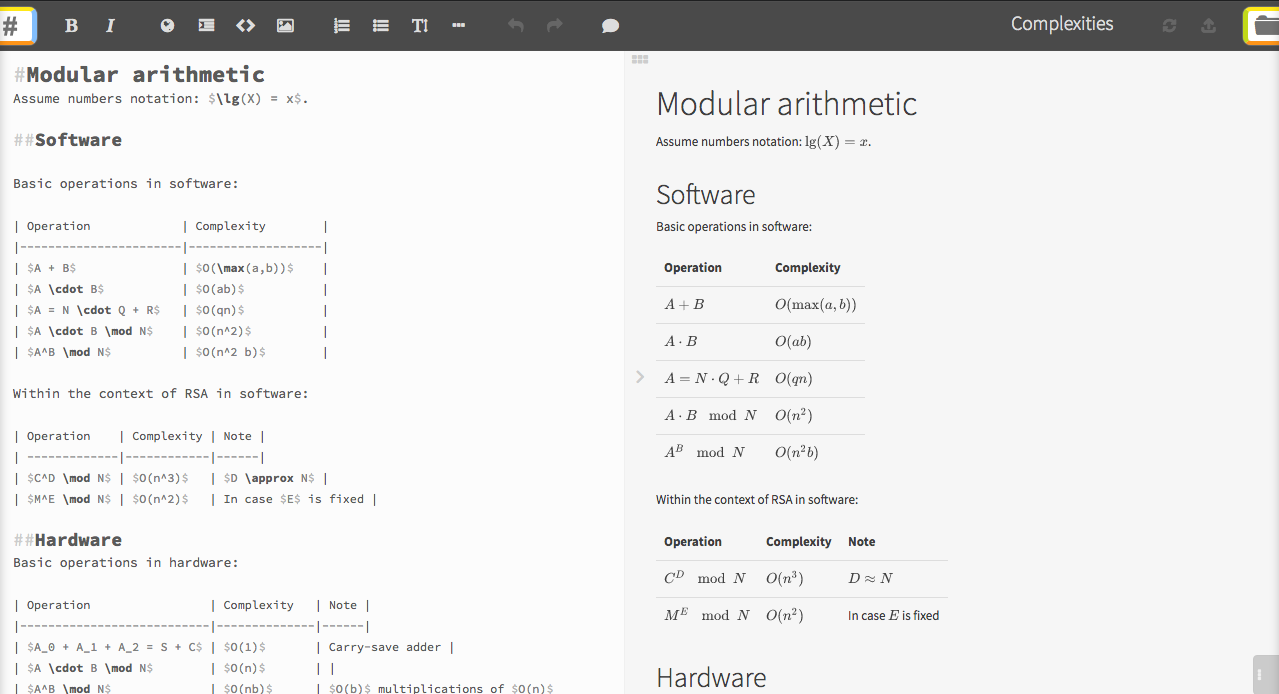Insert a code block
This screenshot has height=694, width=1279.
click(x=245, y=25)
